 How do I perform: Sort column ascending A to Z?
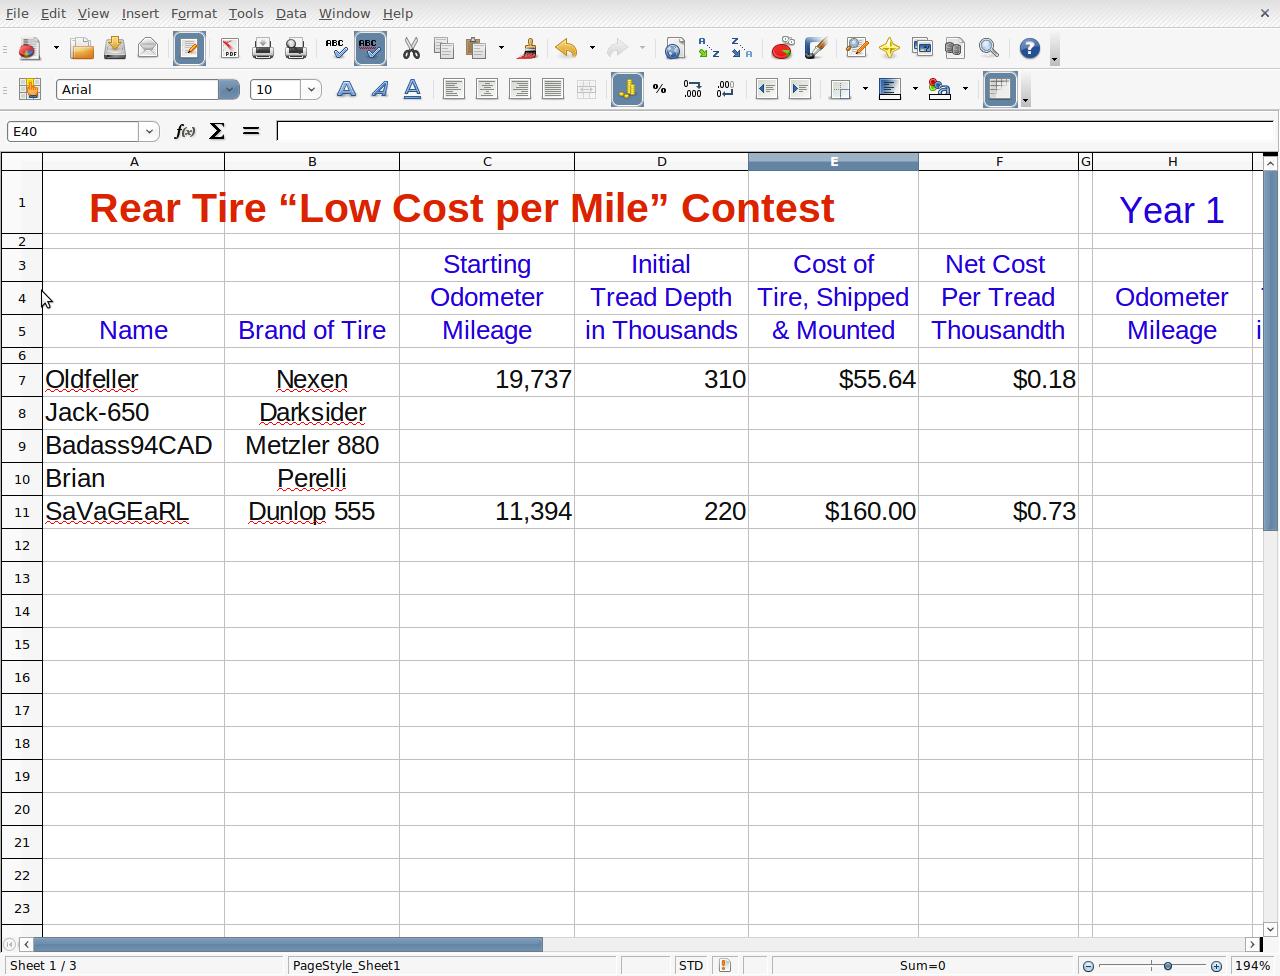pos(708,48)
